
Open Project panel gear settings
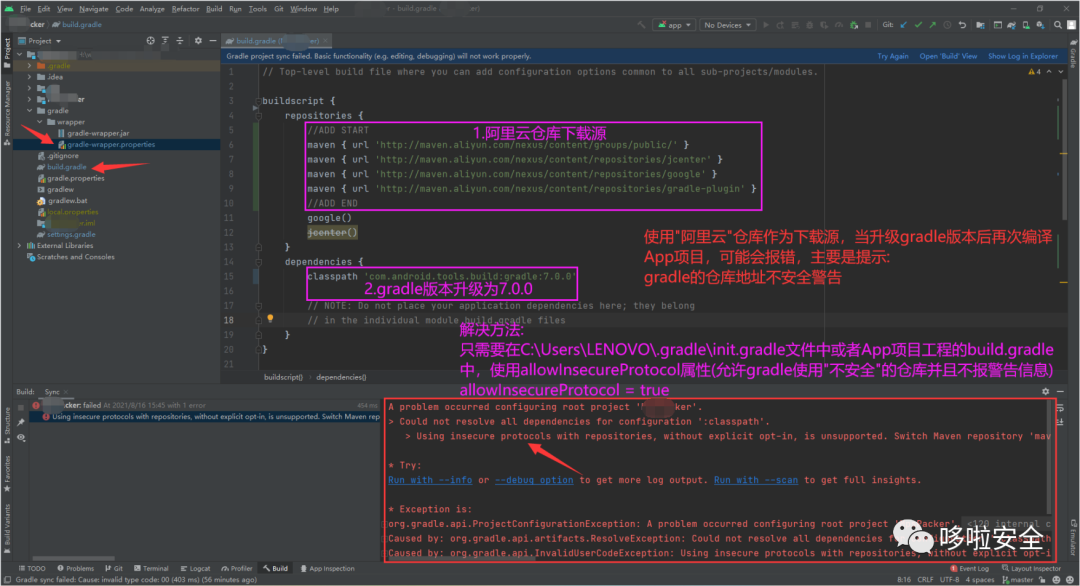pos(198,41)
